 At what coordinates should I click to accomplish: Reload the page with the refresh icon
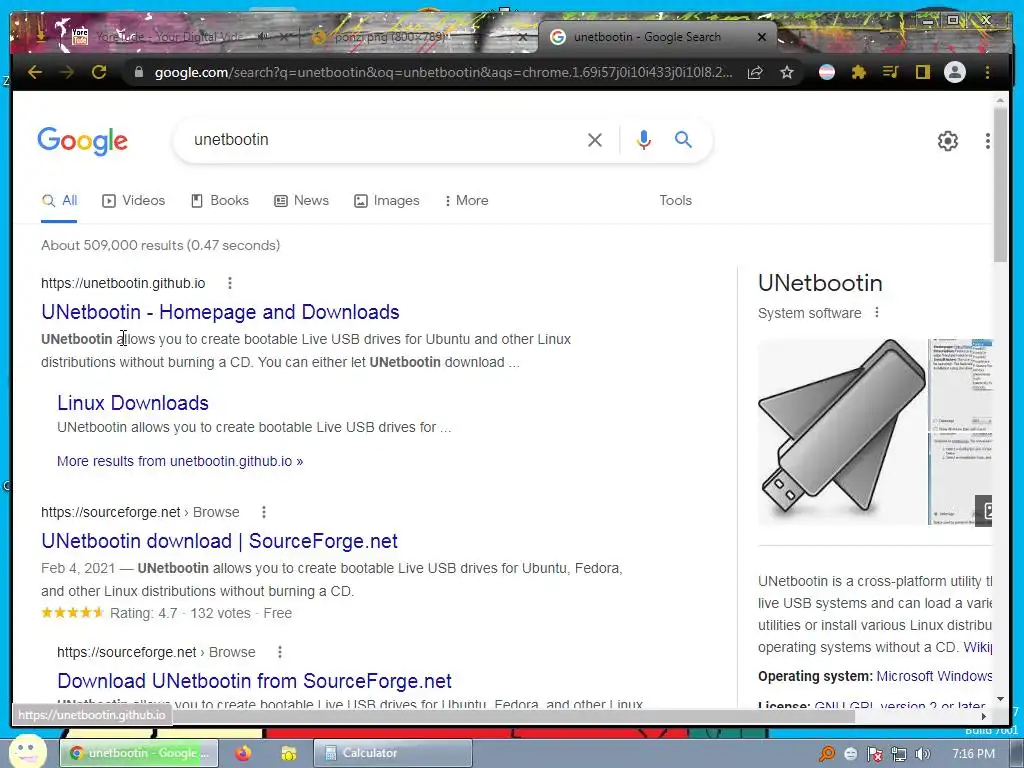point(99,72)
